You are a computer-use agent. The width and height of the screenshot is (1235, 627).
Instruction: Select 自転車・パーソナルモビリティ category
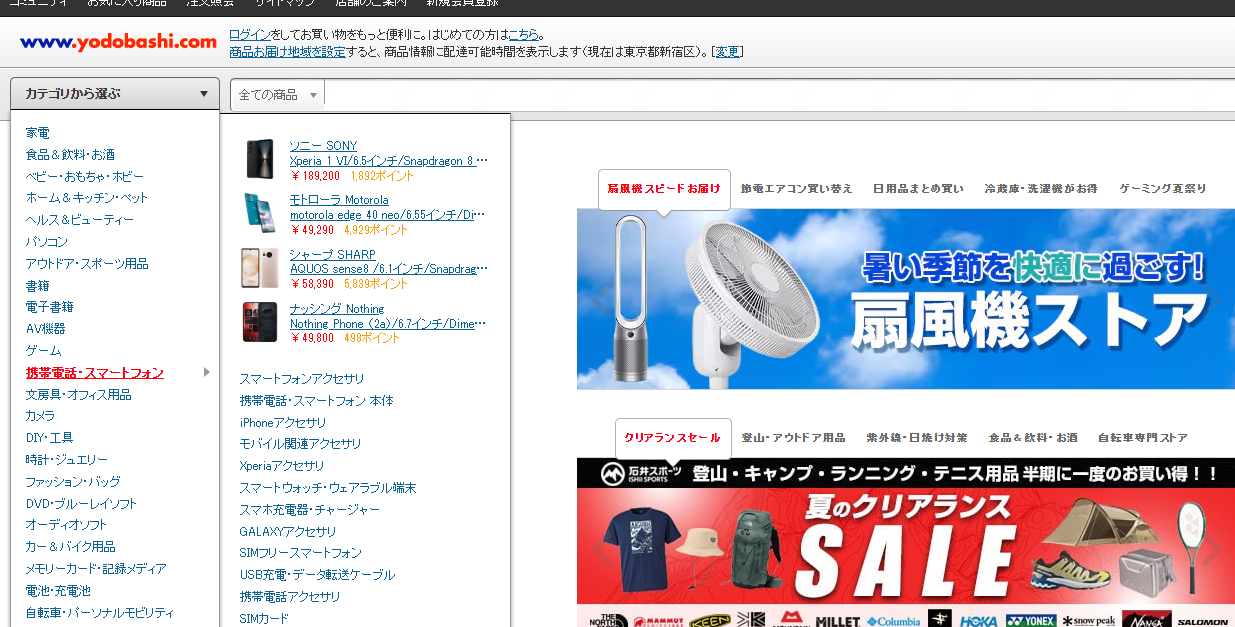pos(100,613)
